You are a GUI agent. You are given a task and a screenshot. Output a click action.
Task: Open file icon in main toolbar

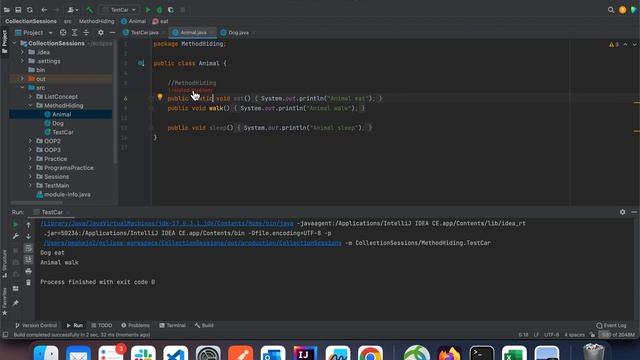[x=7, y=10]
